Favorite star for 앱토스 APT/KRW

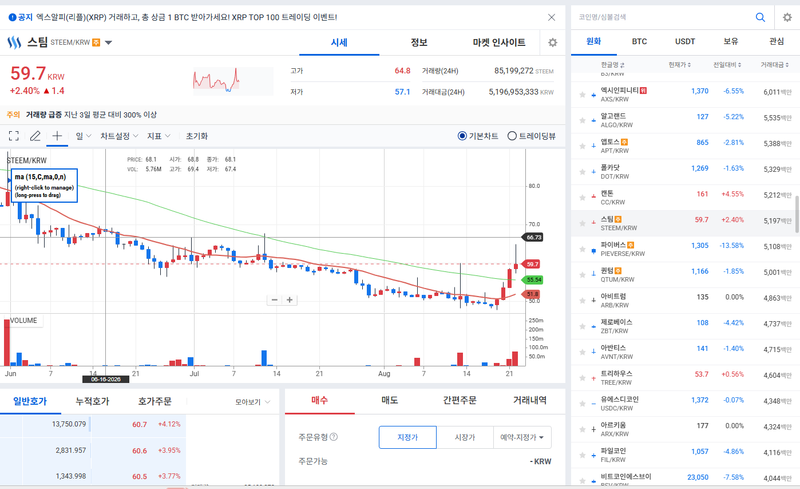point(582,146)
